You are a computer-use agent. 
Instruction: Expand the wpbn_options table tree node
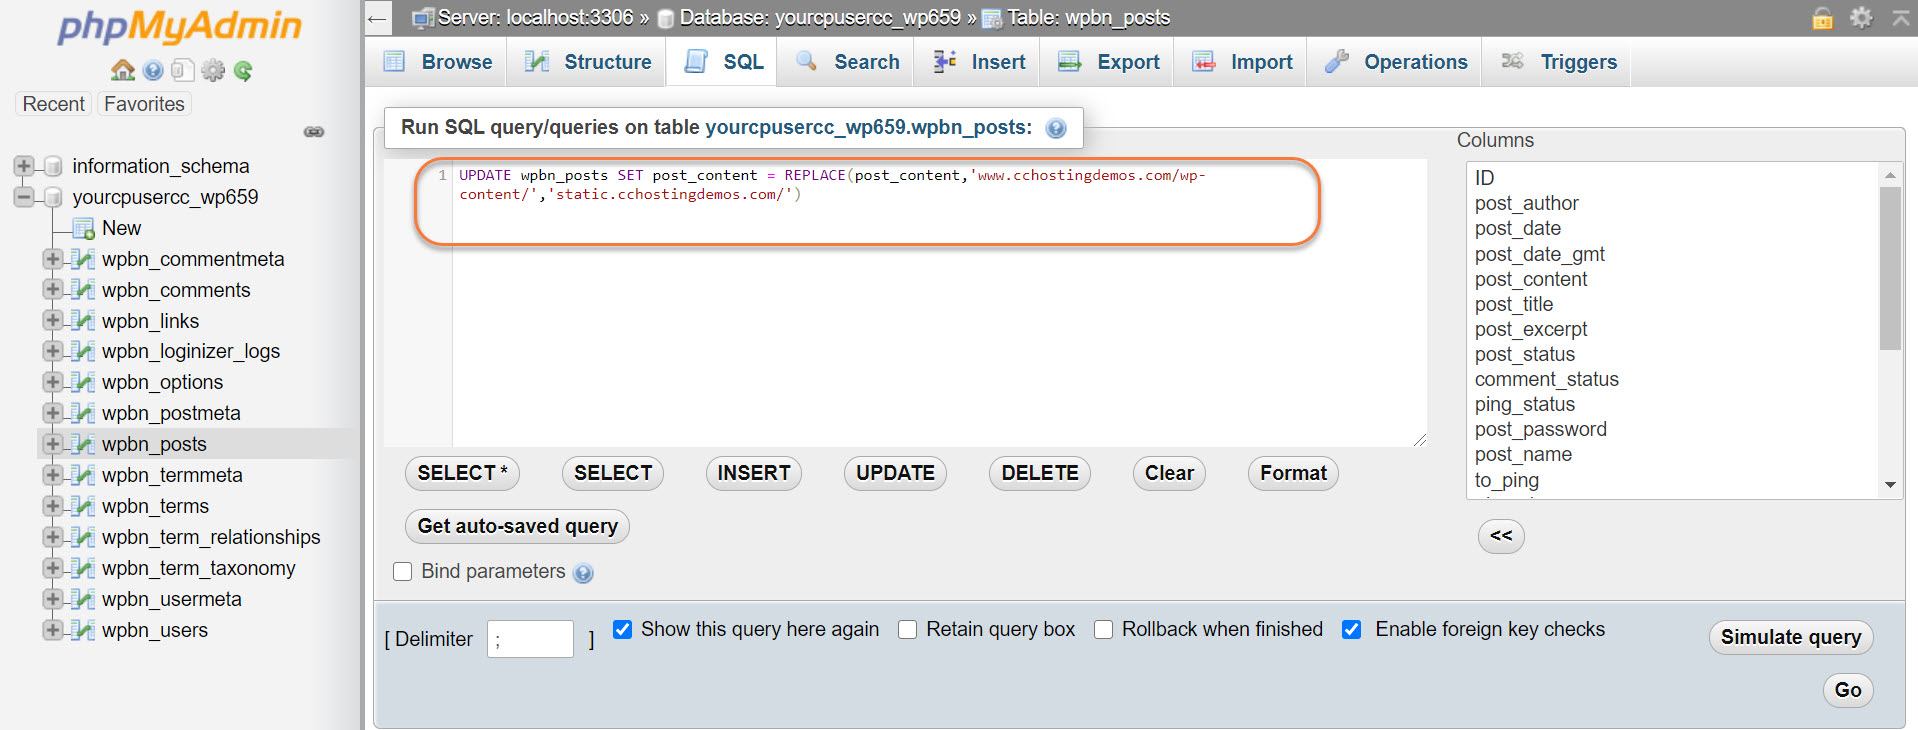52,382
